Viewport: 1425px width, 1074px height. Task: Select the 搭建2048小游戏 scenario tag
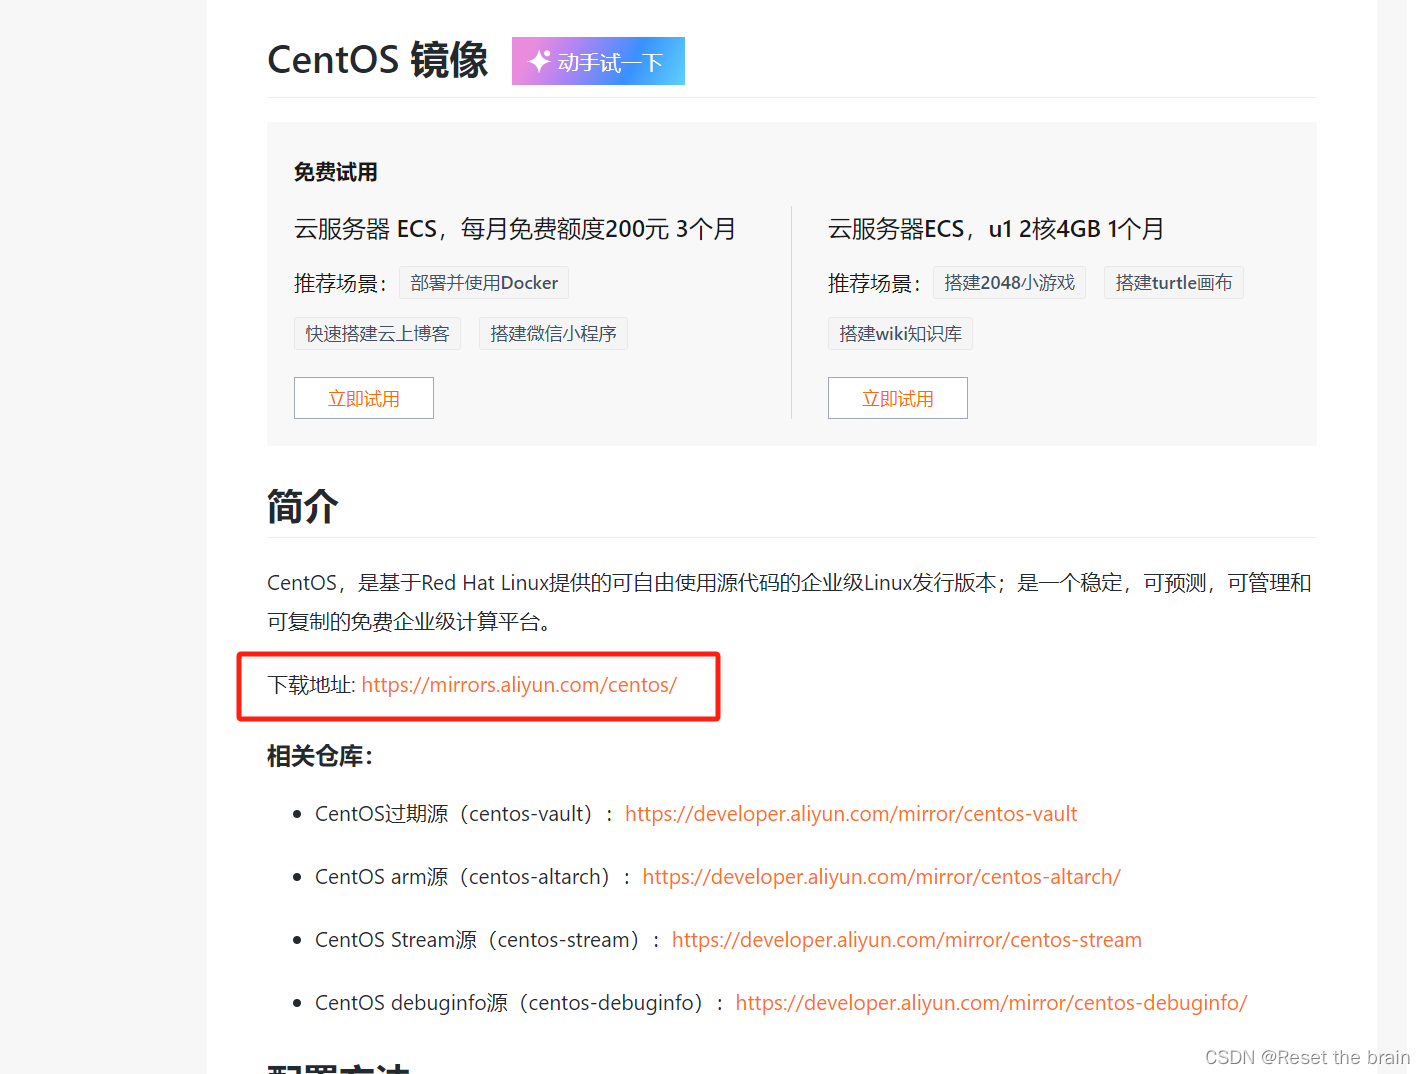1009,283
